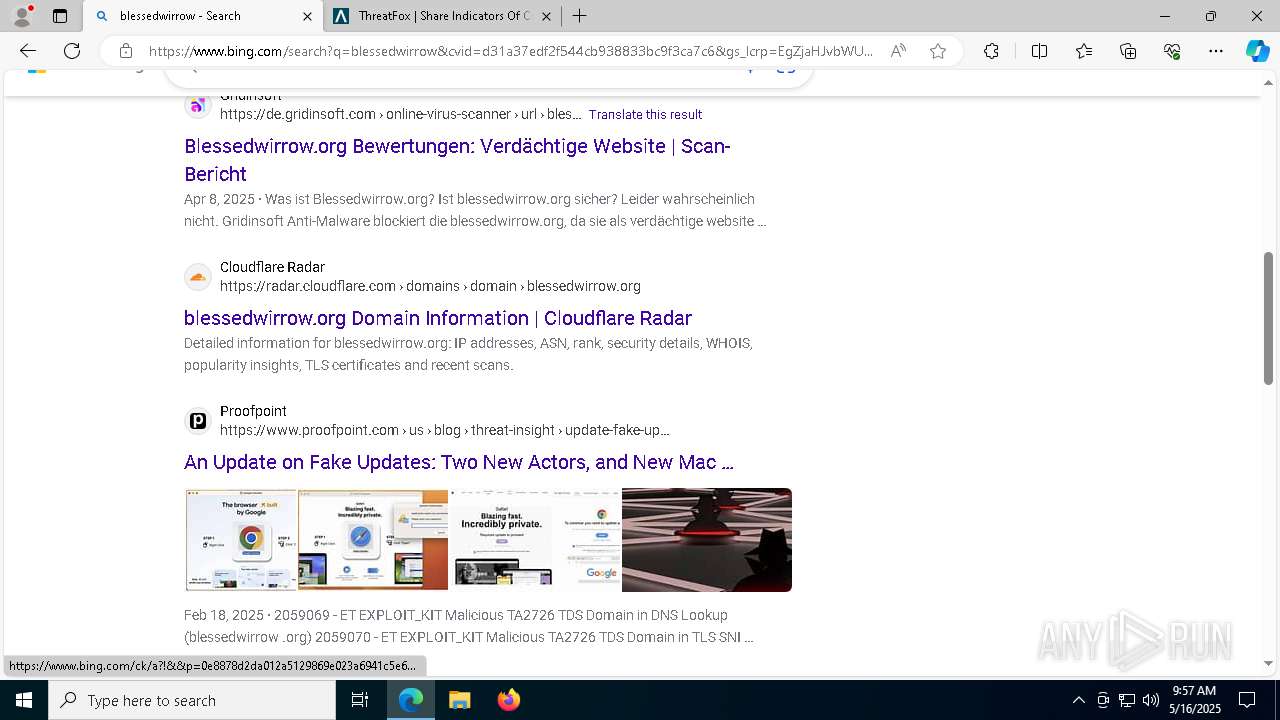Open the www.proofpoint.com URL breadcrumb
1280x720 pixels.
445,430
